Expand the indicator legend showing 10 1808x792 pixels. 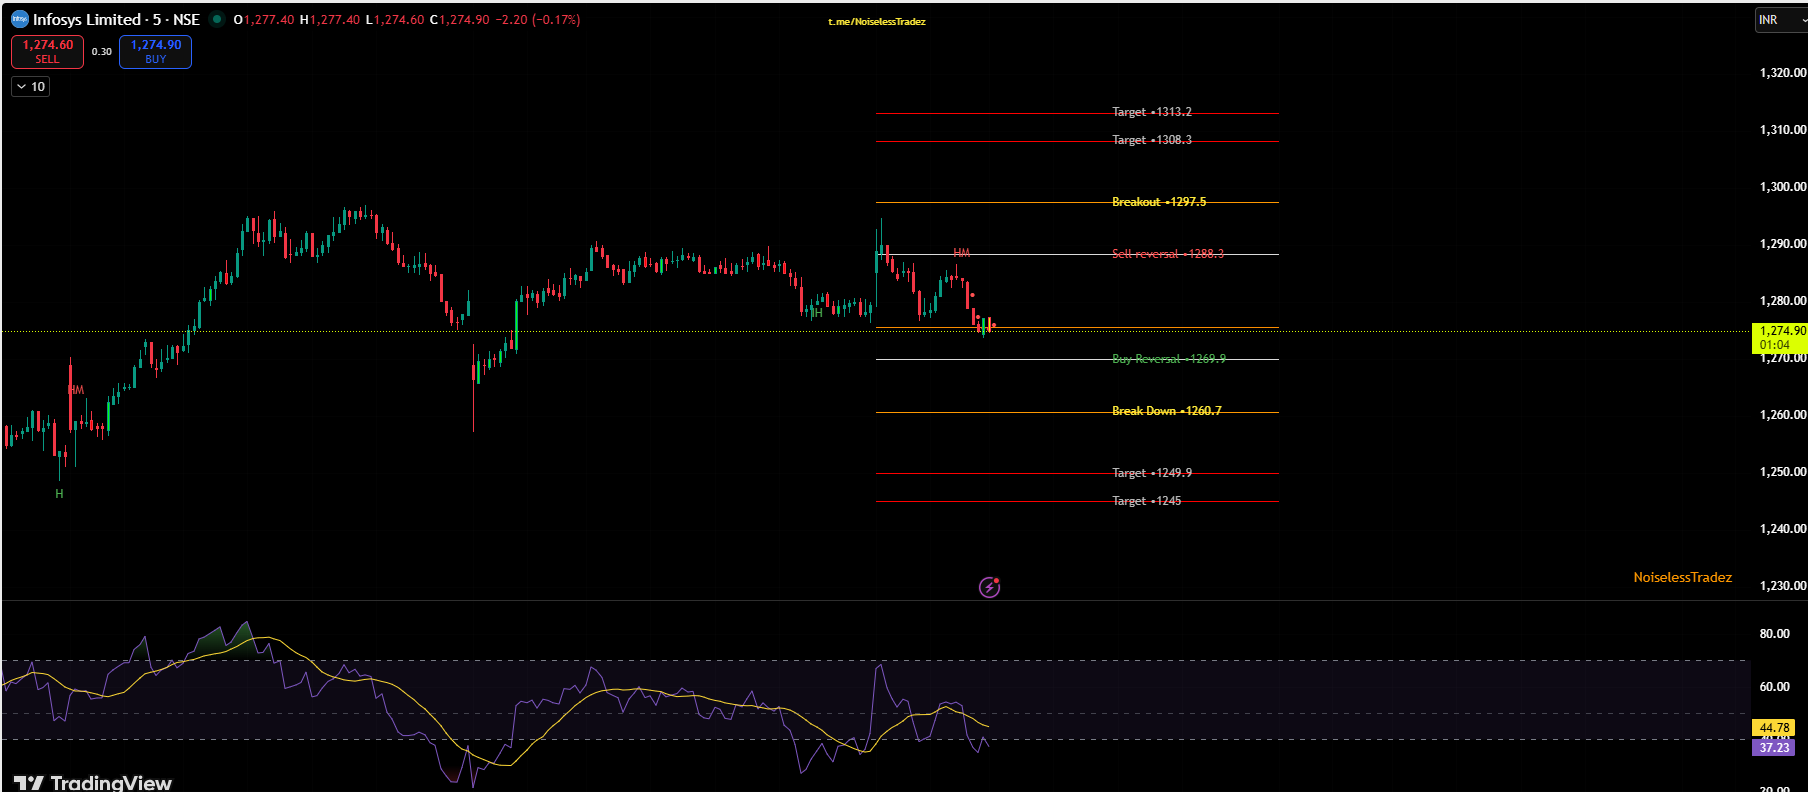(x=31, y=87)
